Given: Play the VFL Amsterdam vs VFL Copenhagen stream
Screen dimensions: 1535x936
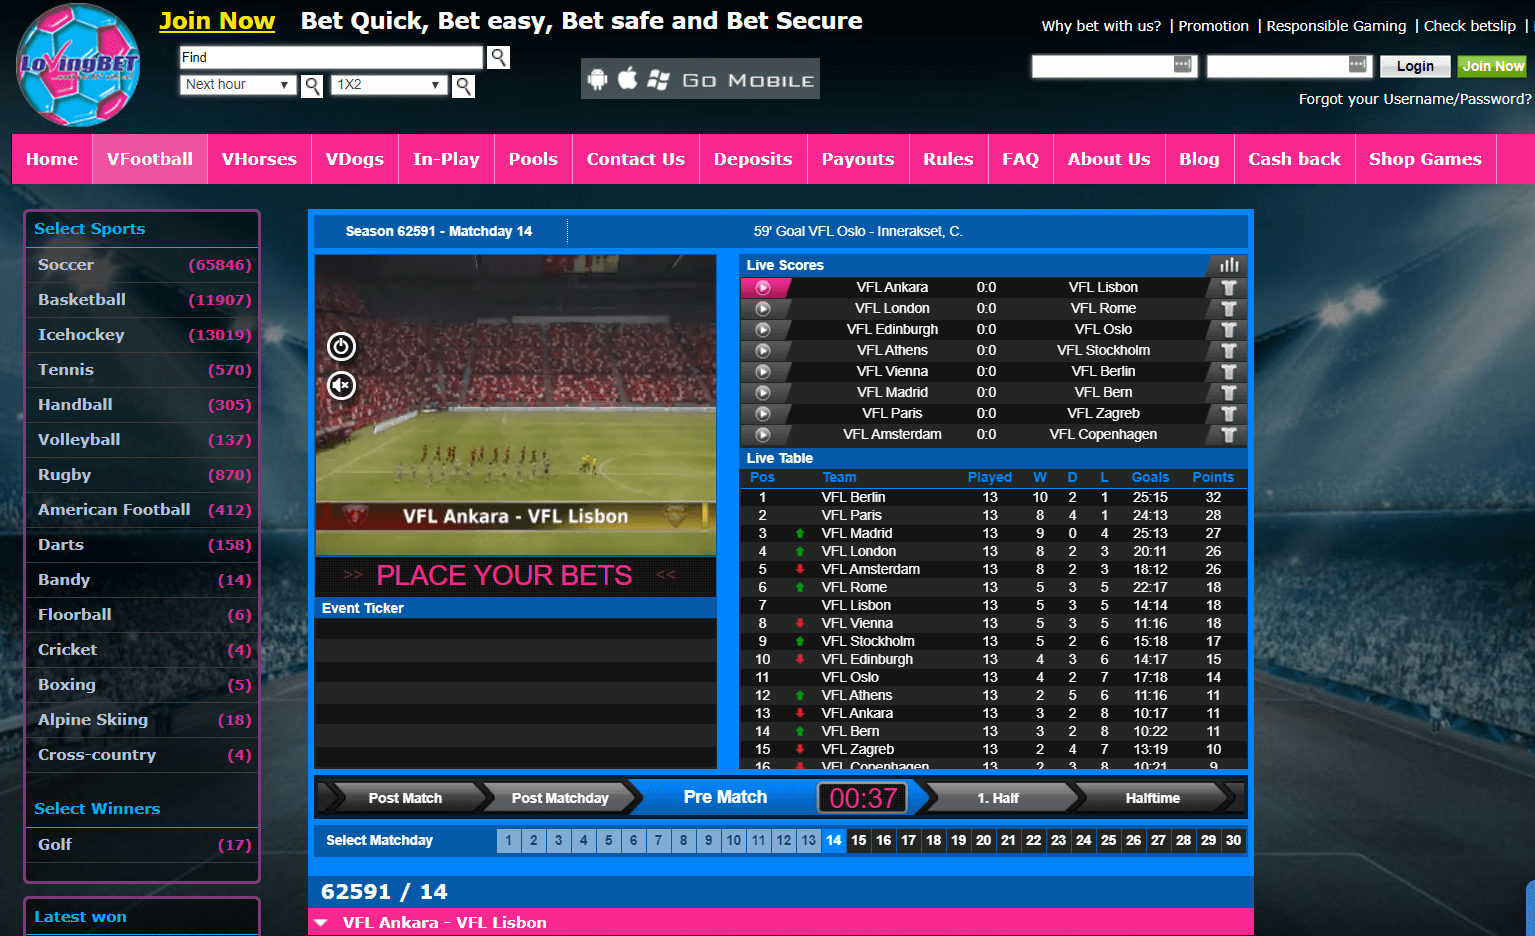Looking at the screenshot, I should pos(763,434).
